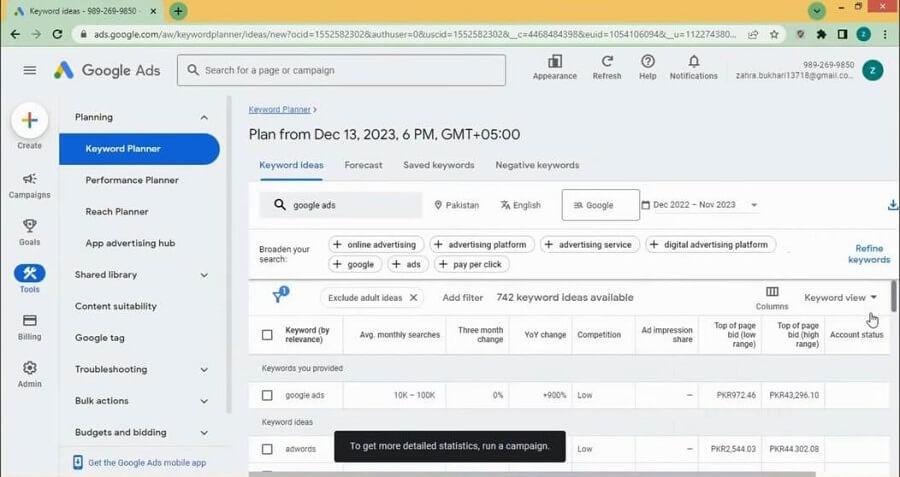Open browser side panel icon
Viewport: 900px width, 477px height.
[842, 34]
